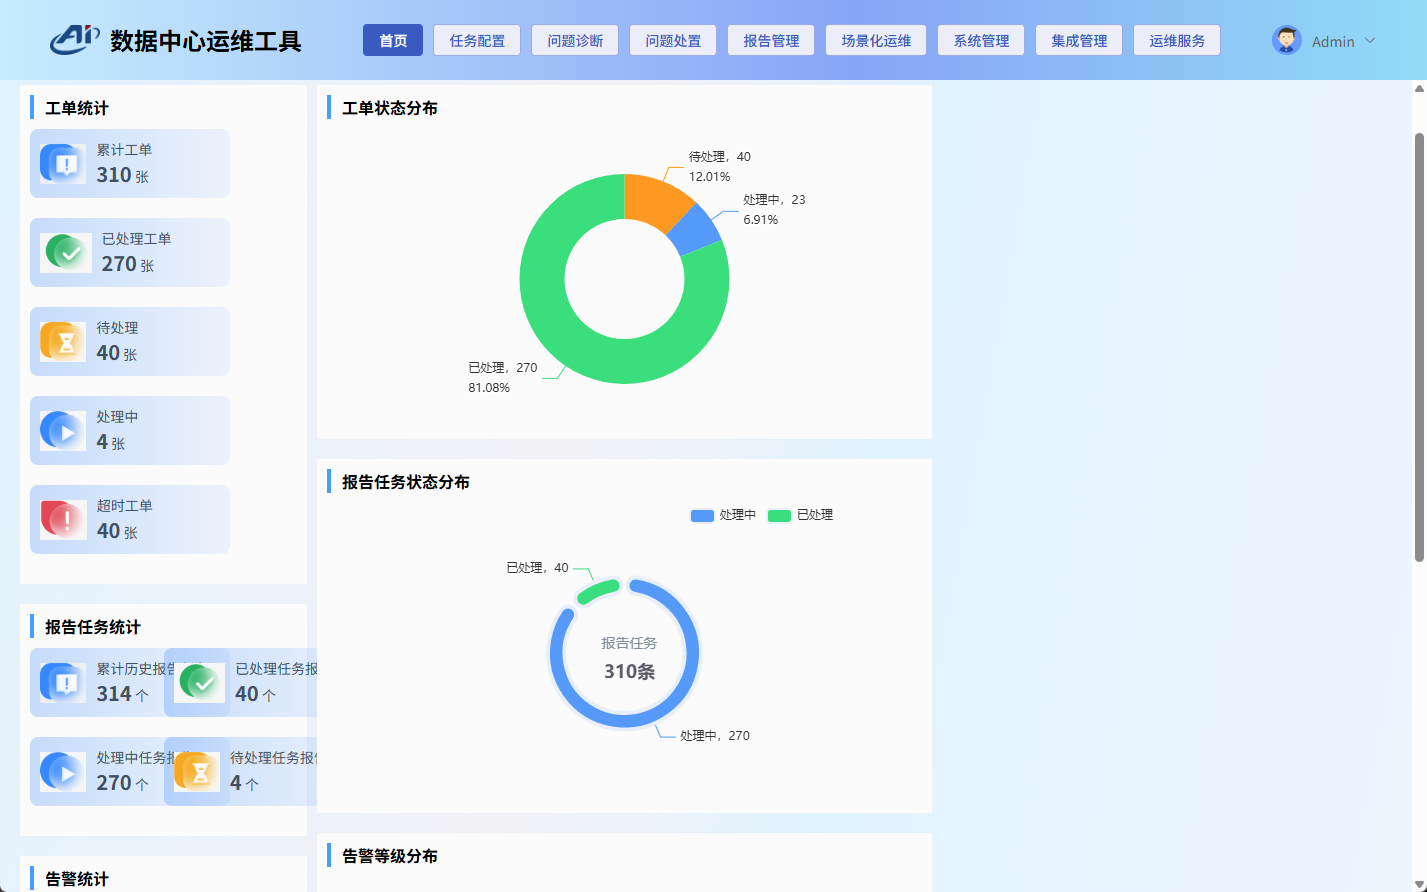Click the 工单状态分布 panel title

(x=390, y=108)
